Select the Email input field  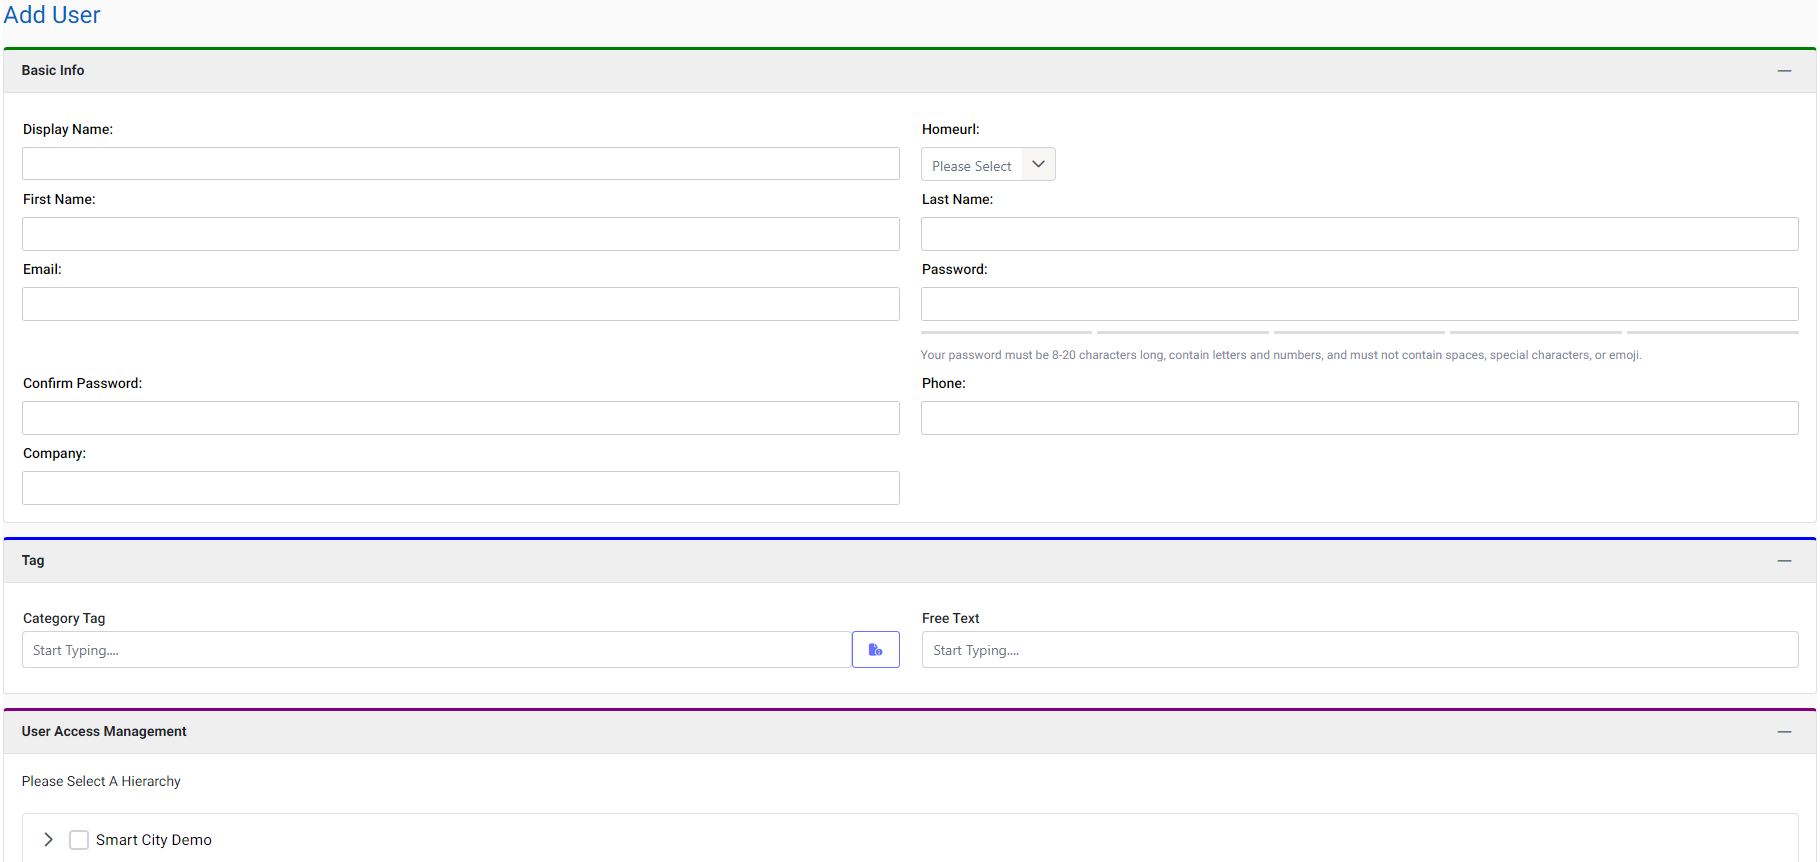coord(460,304)
